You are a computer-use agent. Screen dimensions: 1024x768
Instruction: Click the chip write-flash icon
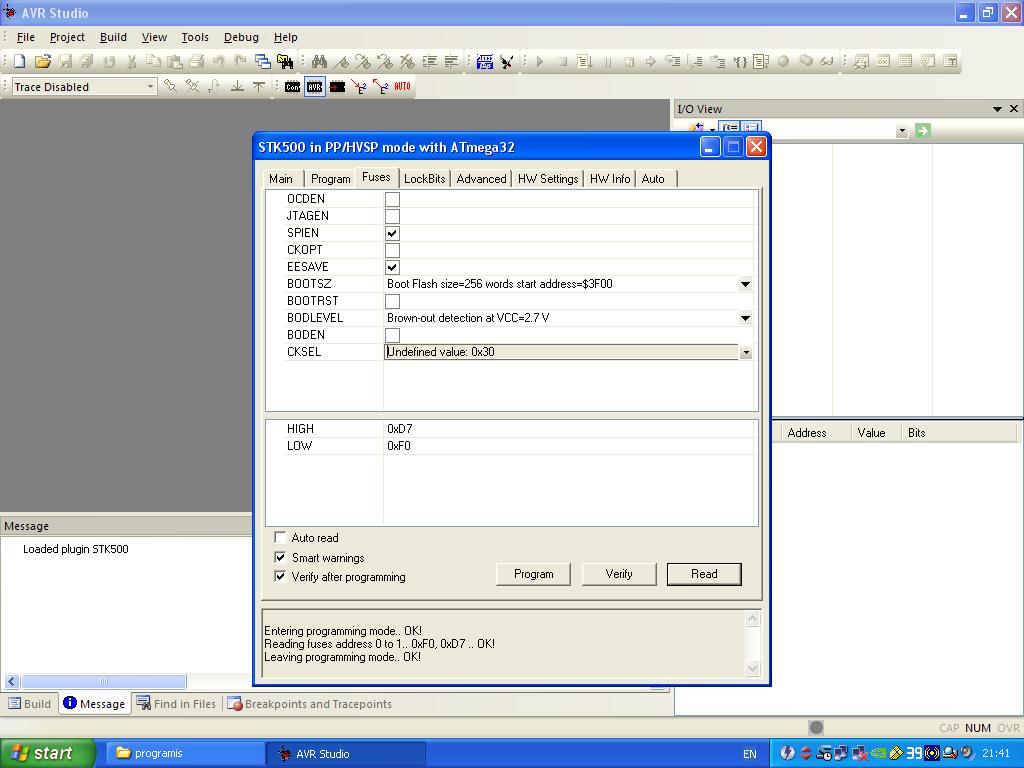click(x=336, y=86)
